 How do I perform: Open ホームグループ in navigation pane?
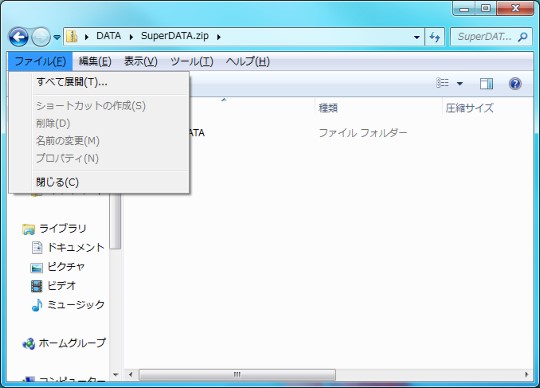72,343
